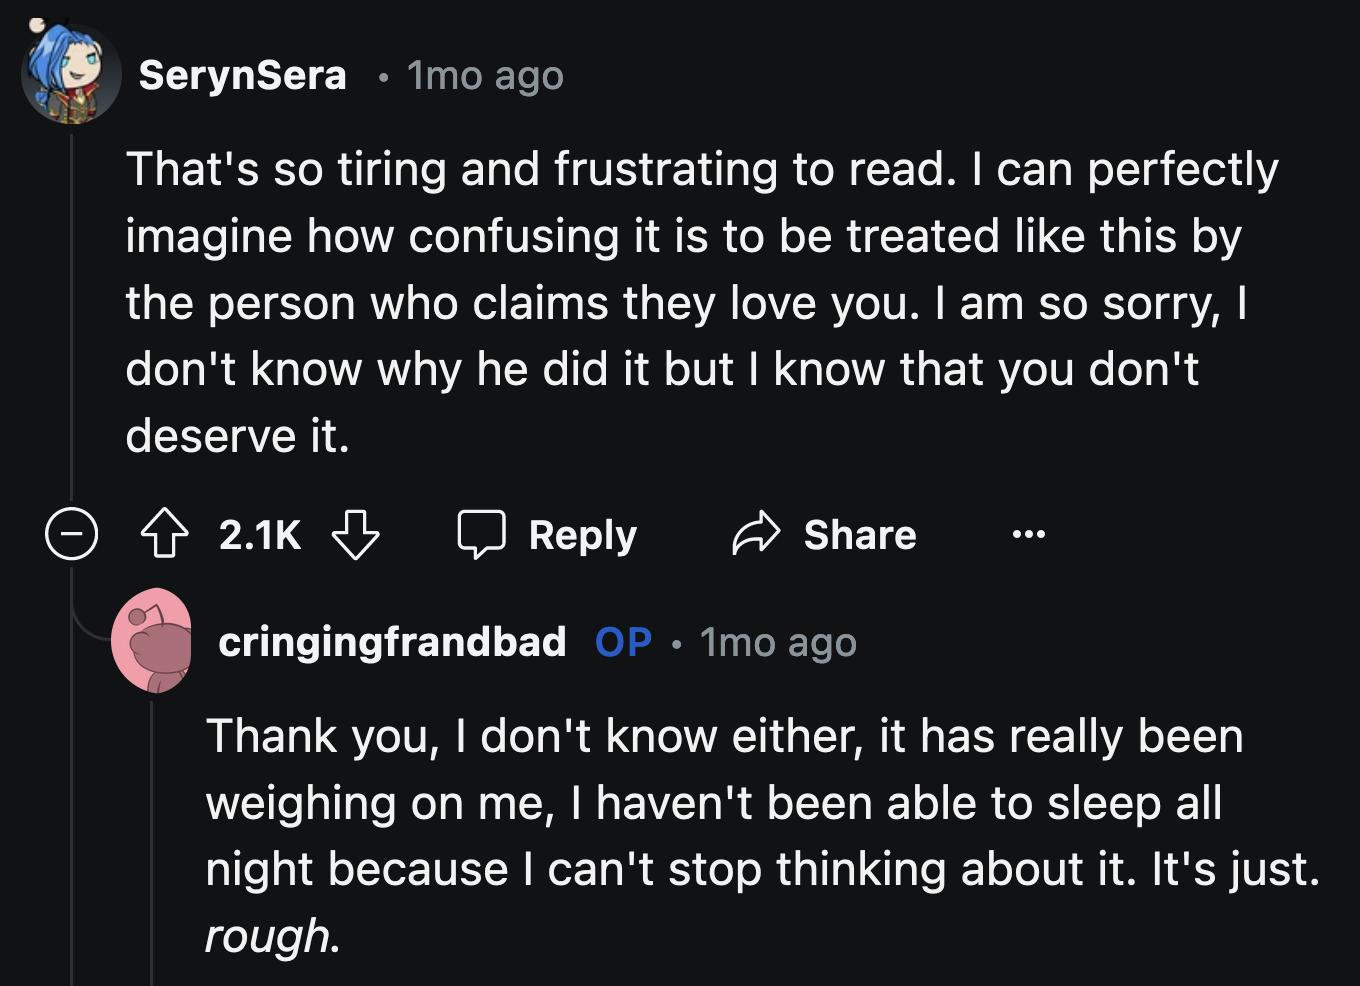Click the 1mo ago timestamp on the OP reply

click(778, 642)
